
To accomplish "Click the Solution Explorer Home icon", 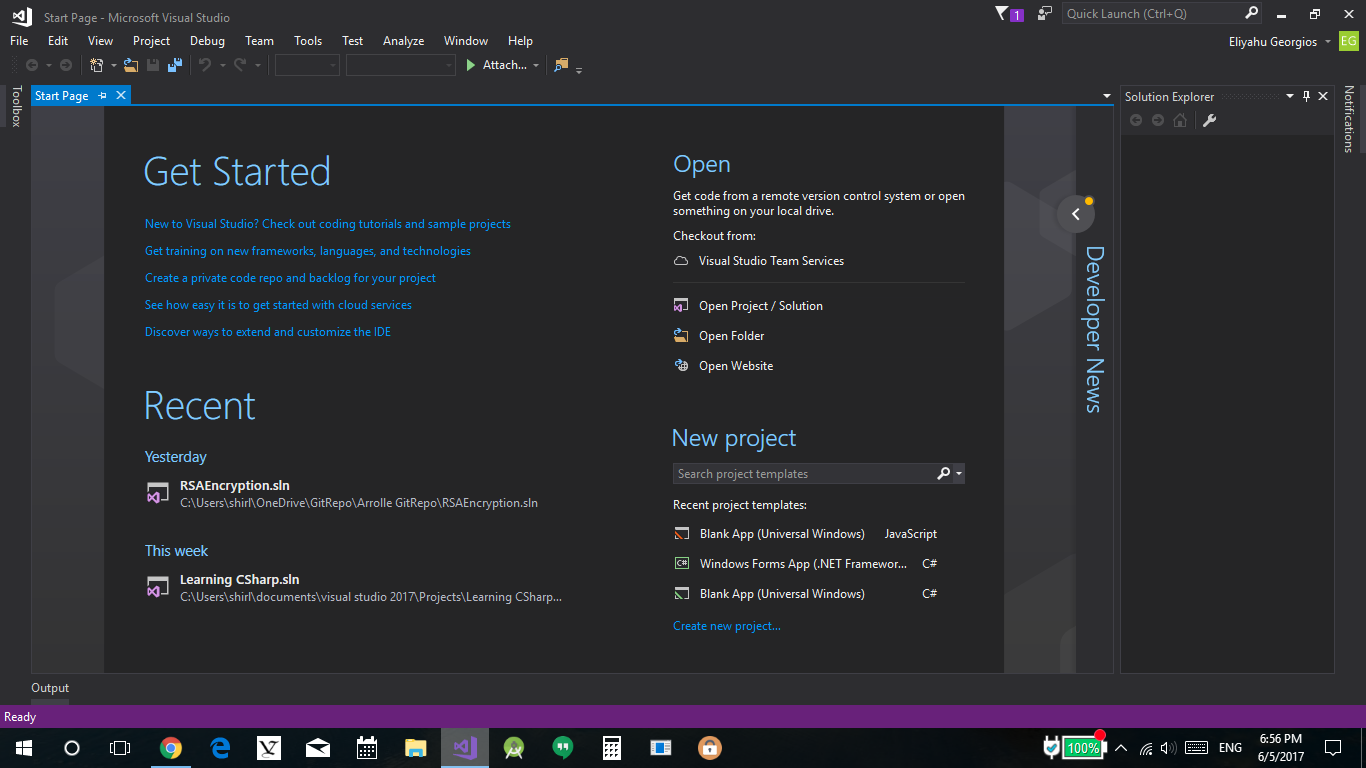I will click(1180, 120).
